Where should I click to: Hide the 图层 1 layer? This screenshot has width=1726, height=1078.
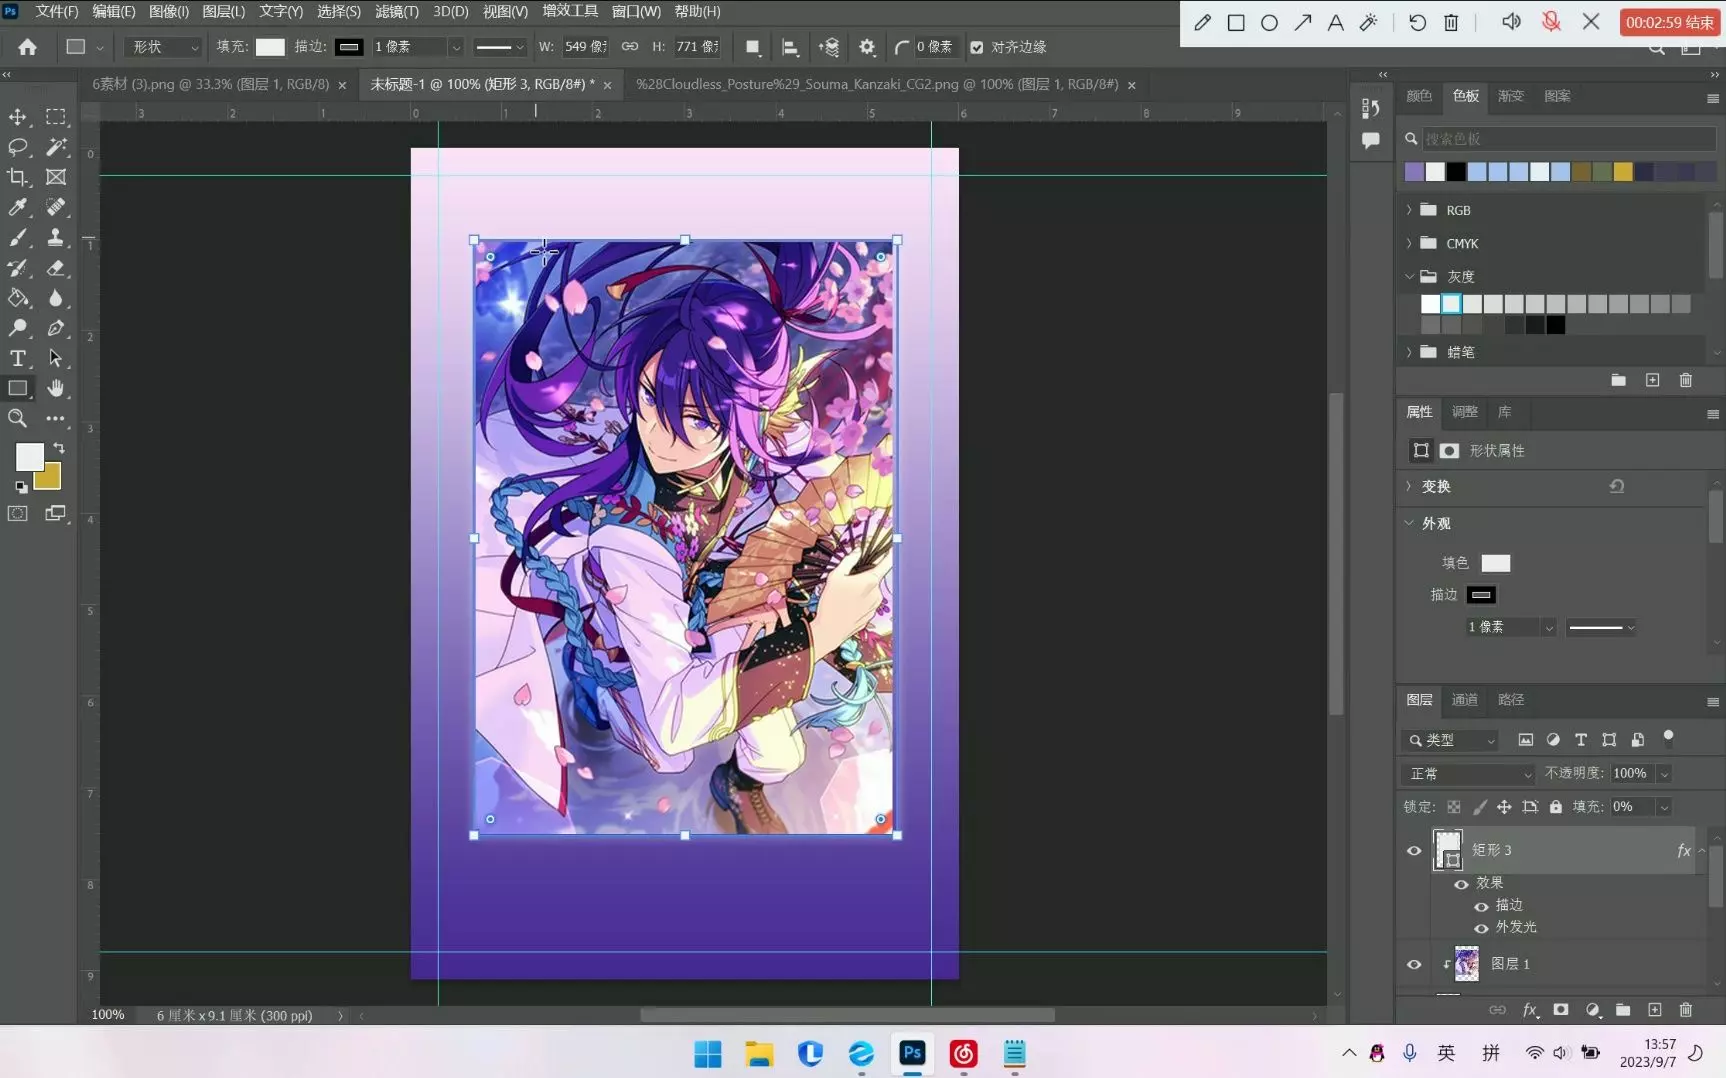point(1414,964)
